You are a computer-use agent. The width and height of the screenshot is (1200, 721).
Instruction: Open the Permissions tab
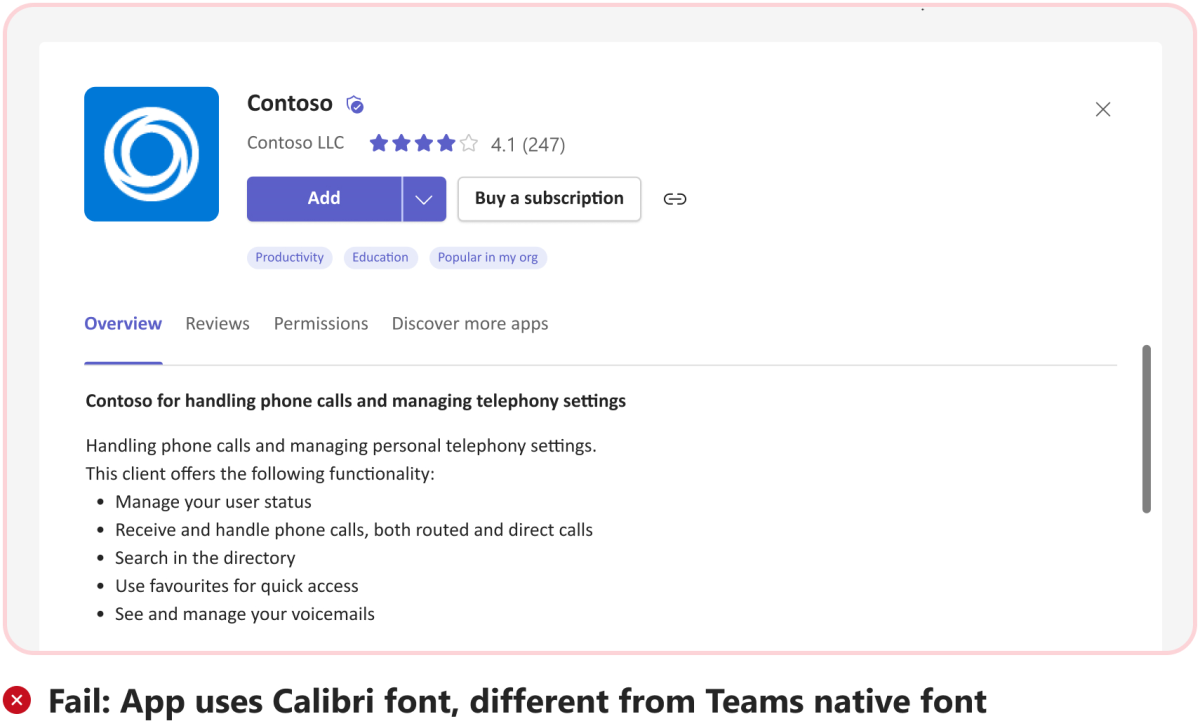pos(320,323)
